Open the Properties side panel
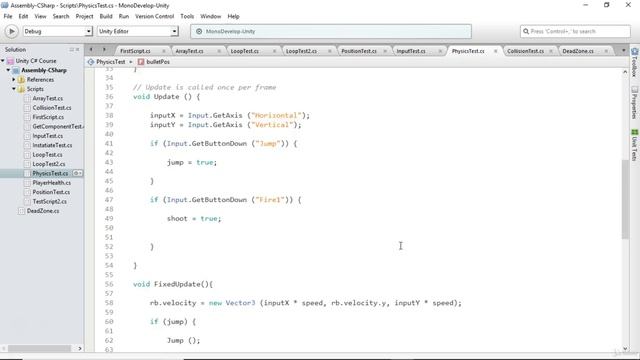 [x=634, y=102]
